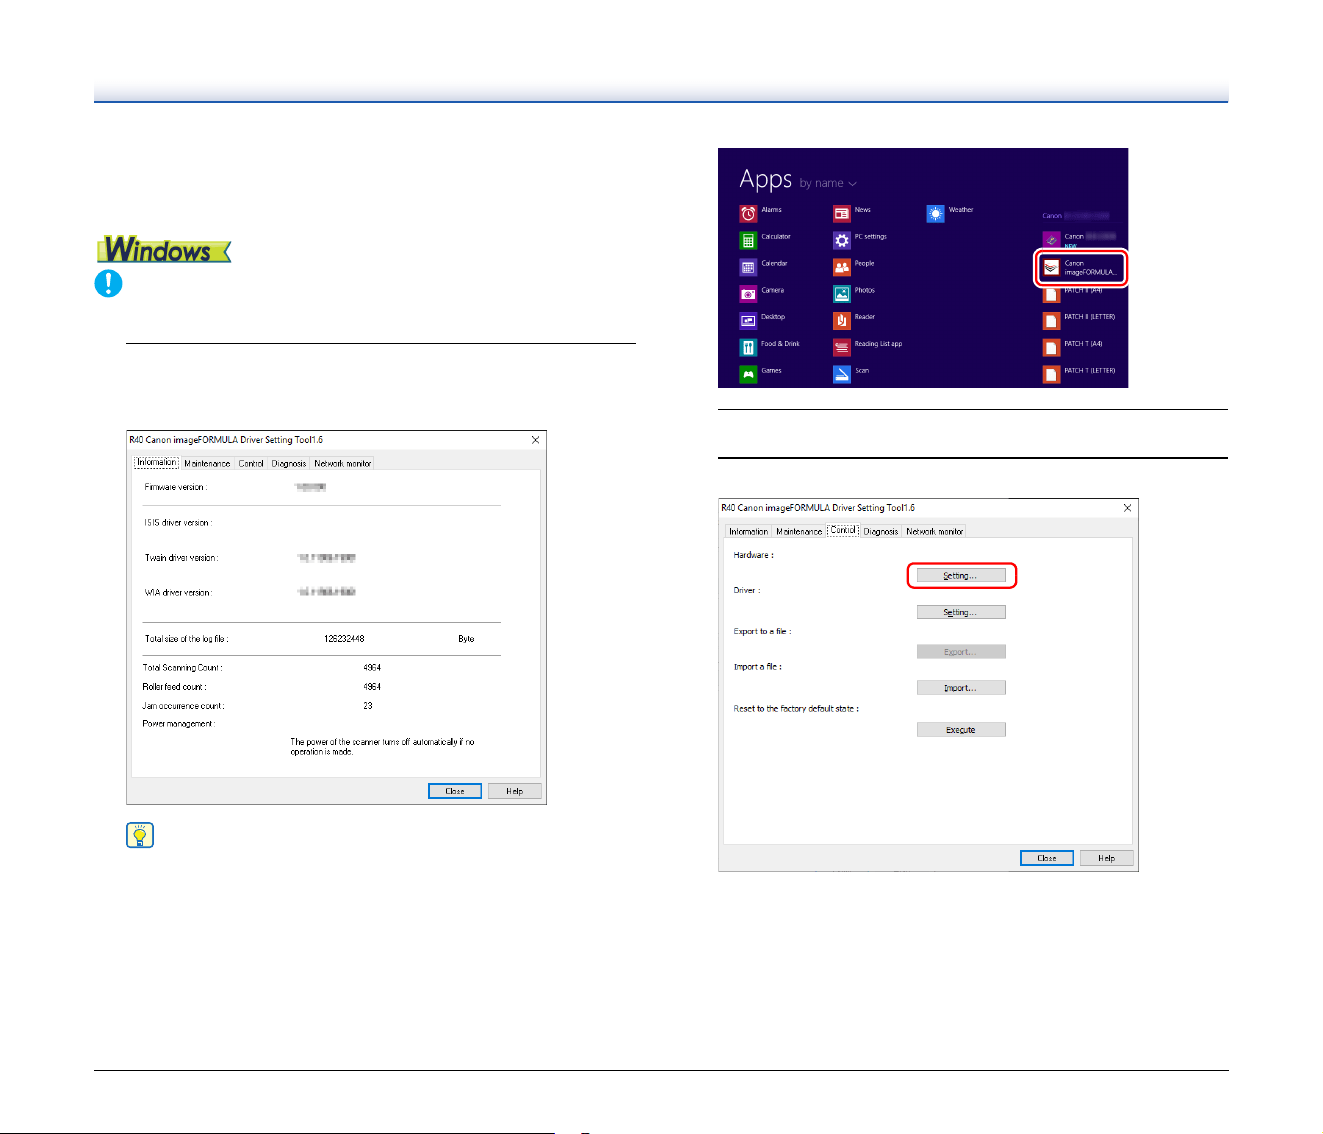Click Execute to reset factory defaults
This screenshot has width=1323, height=1134.
[961, 730]
